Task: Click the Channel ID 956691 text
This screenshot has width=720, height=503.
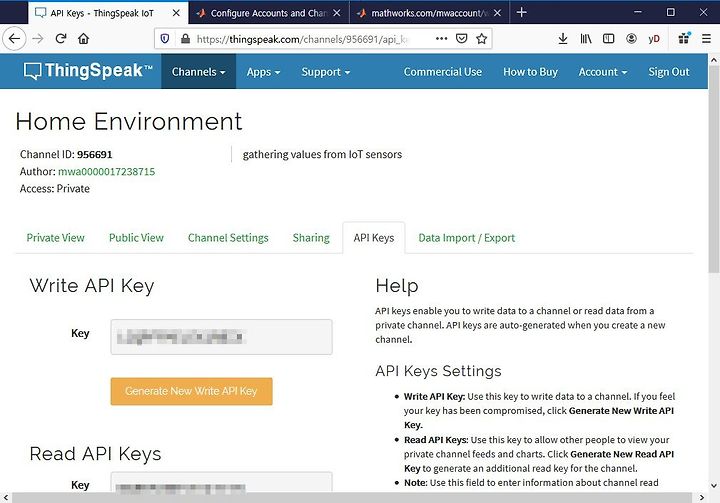Action: [x=66, y=154]
